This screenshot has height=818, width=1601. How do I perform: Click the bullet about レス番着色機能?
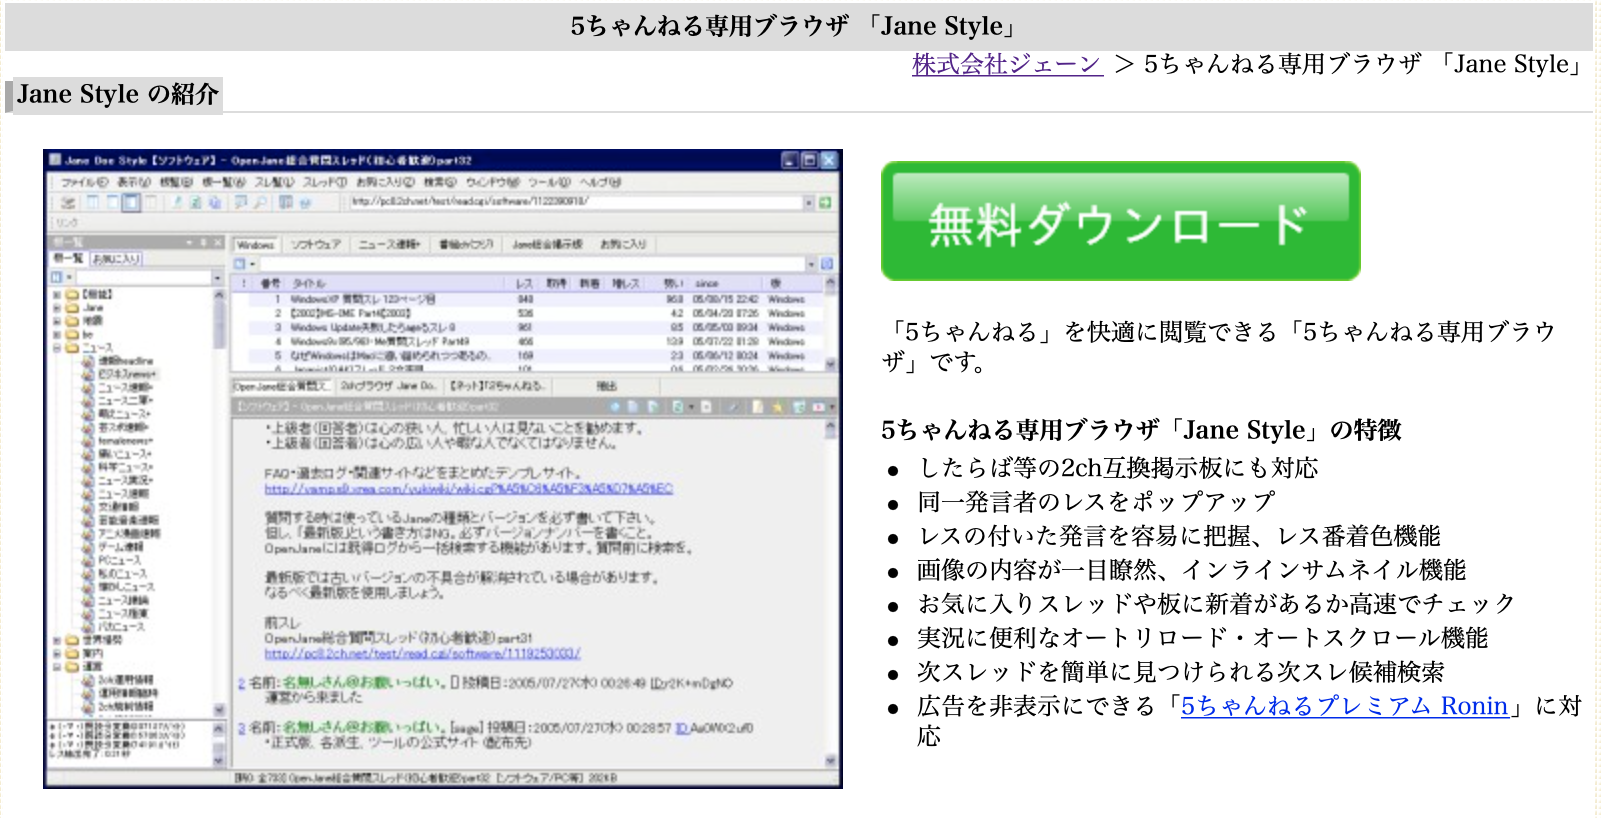point(1179,536)
